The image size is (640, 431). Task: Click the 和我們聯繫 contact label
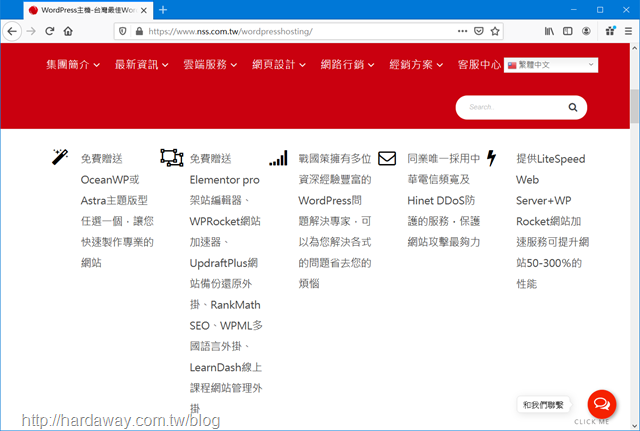pyautogui.click(x=543, y=405)
